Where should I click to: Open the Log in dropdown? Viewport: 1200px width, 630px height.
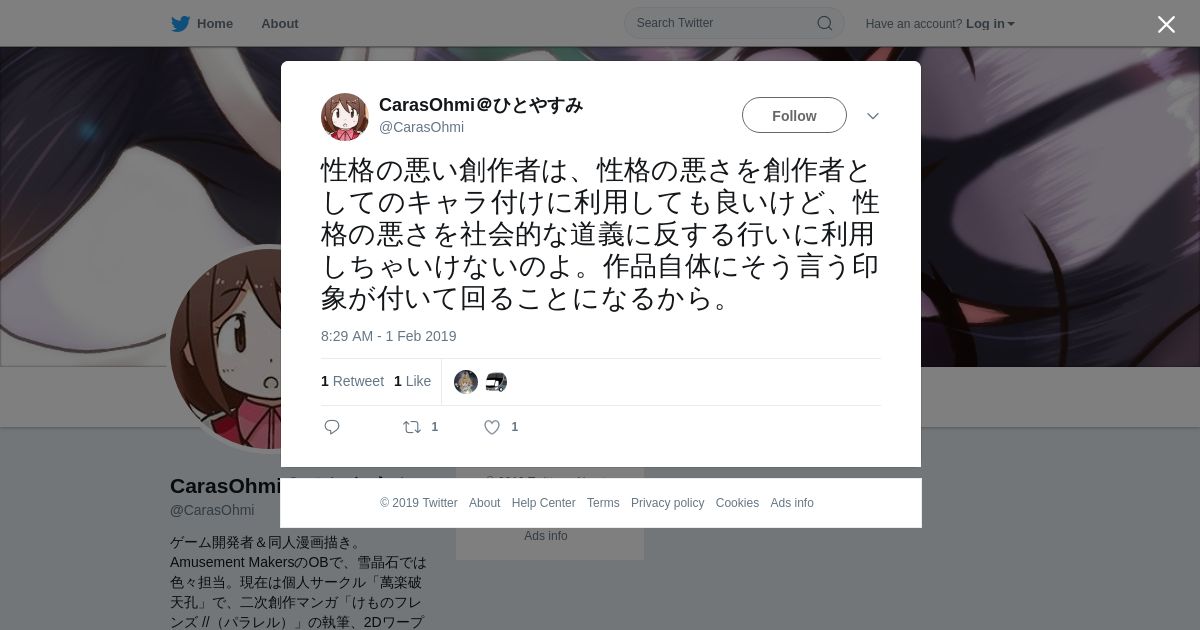(990, 24)
